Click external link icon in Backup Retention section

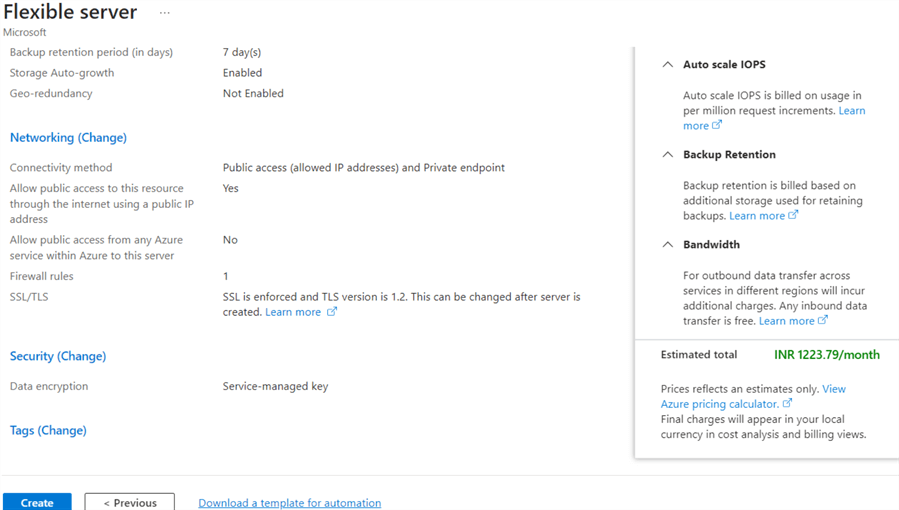(793, 215)
